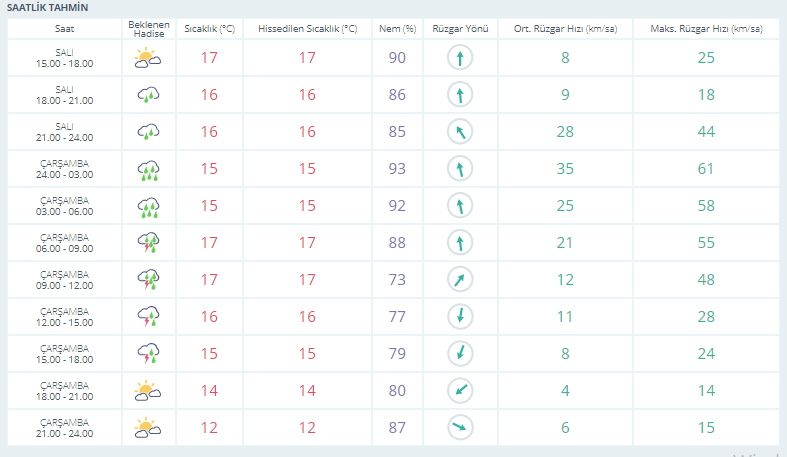Select the ÇARŞAMBA 06.00 - 09.00 time cell
This screenshot has height=457, width=787.
(x=64, y=243)
